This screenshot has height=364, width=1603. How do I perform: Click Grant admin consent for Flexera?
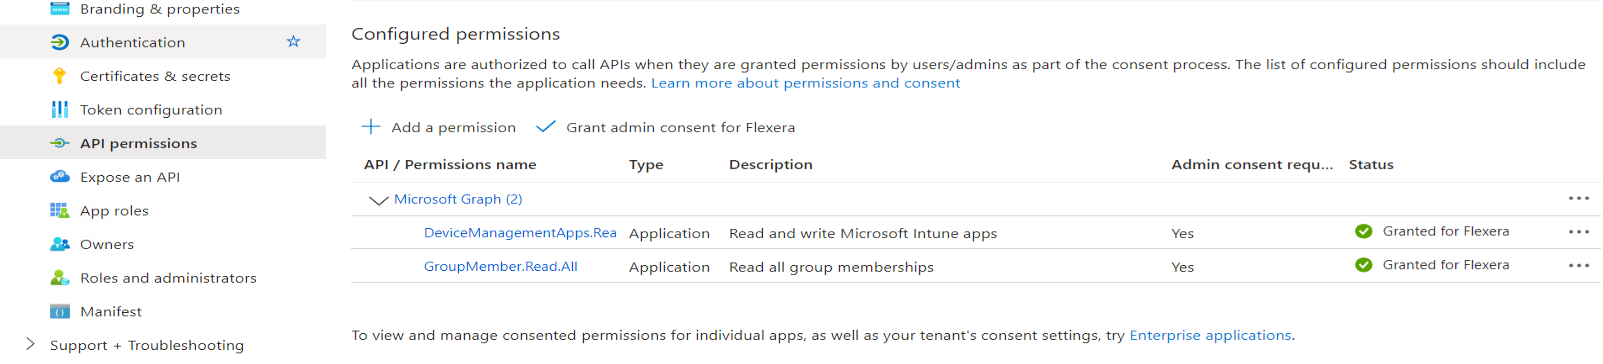point(666,127)
